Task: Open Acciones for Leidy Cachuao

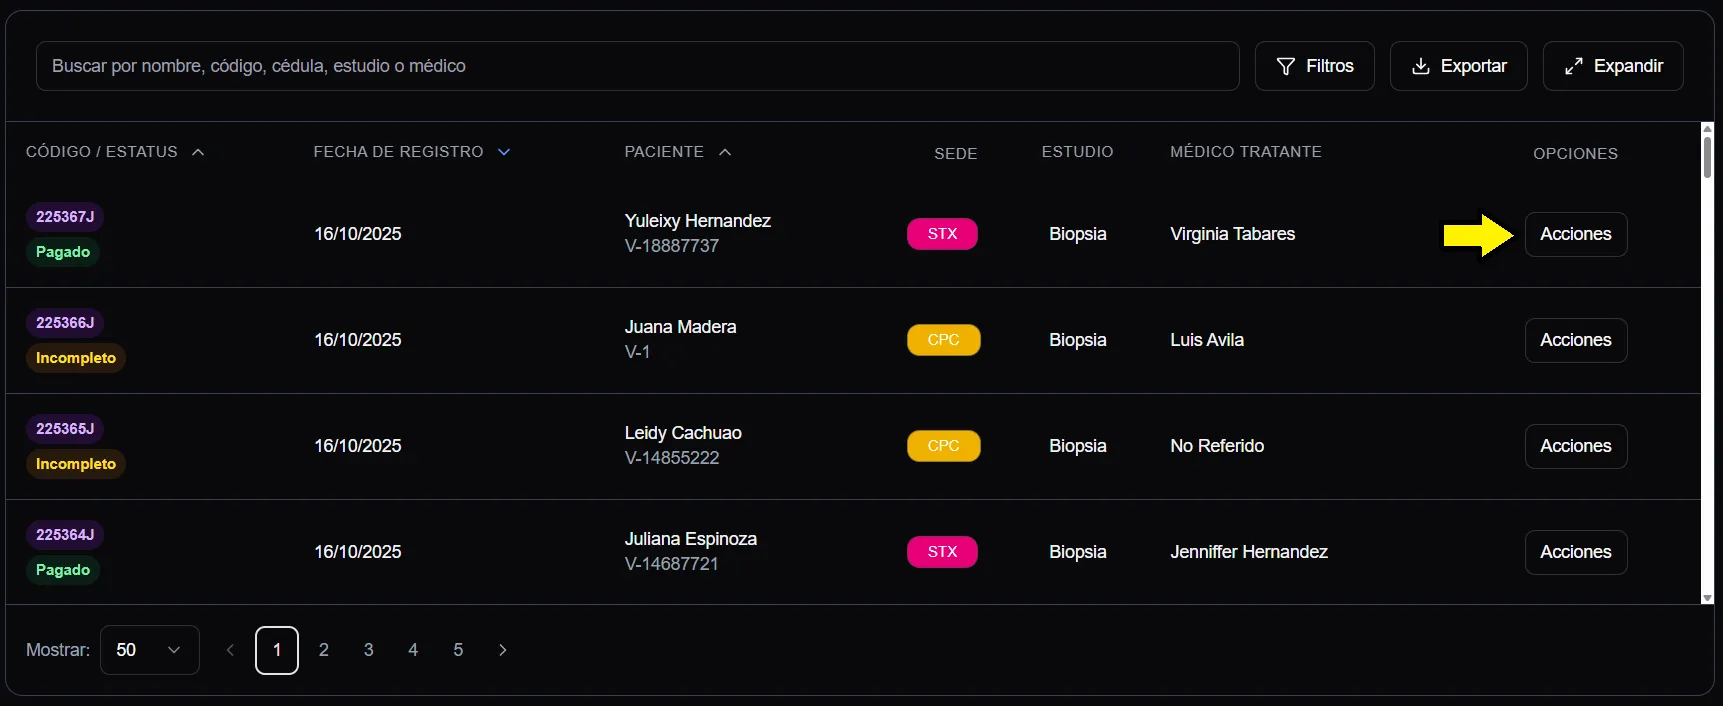Action: pyautogui.click(x=1575, y=446)
